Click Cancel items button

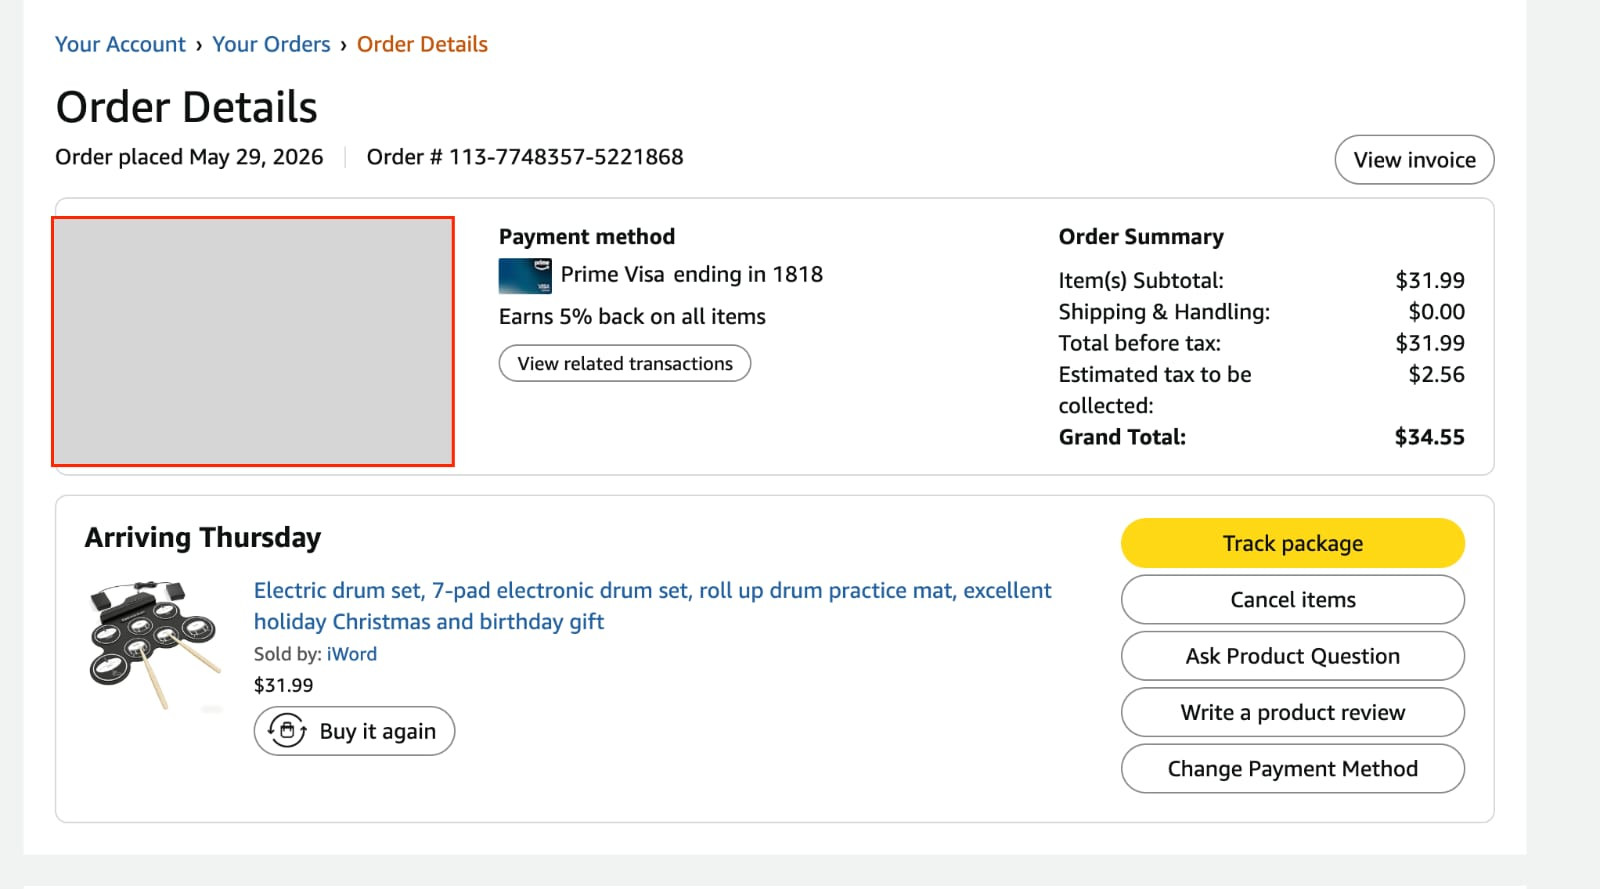1293,600
